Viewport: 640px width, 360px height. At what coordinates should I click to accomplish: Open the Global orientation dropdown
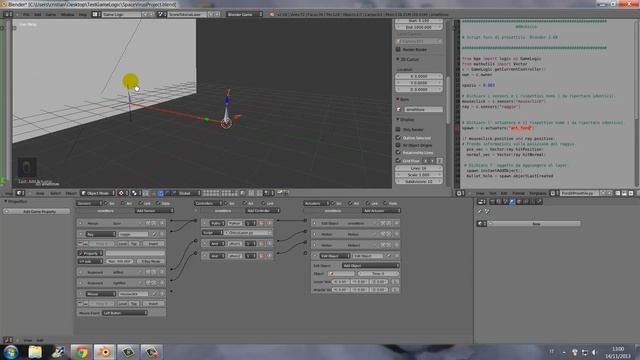(x=189, y=193)
